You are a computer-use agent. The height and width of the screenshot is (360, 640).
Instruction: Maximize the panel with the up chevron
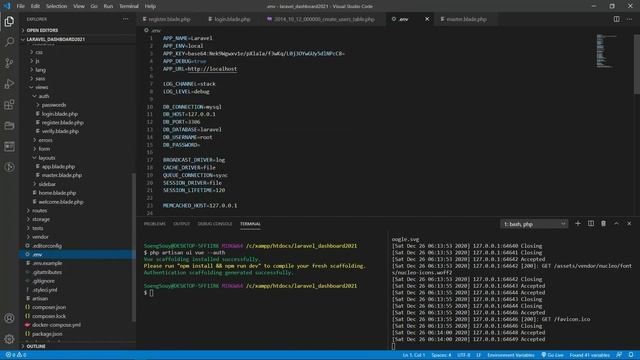tap(616, 224)
